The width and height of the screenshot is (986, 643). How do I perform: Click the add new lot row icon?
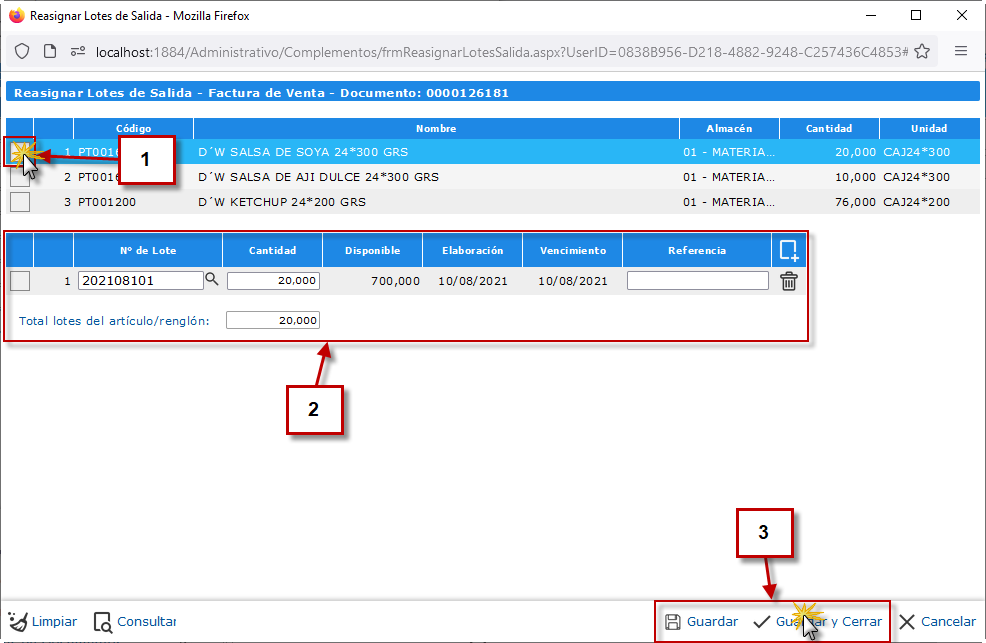(789, 250)
